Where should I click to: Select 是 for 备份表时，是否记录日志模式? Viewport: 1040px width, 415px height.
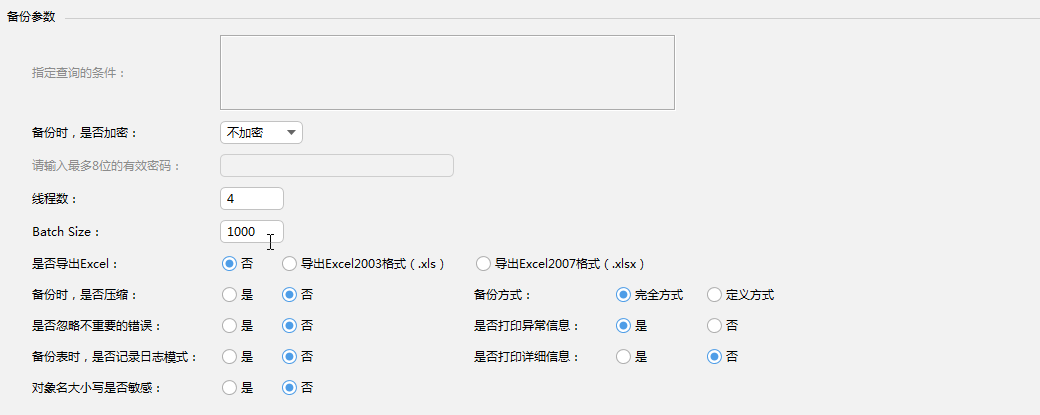pos(229,356)
